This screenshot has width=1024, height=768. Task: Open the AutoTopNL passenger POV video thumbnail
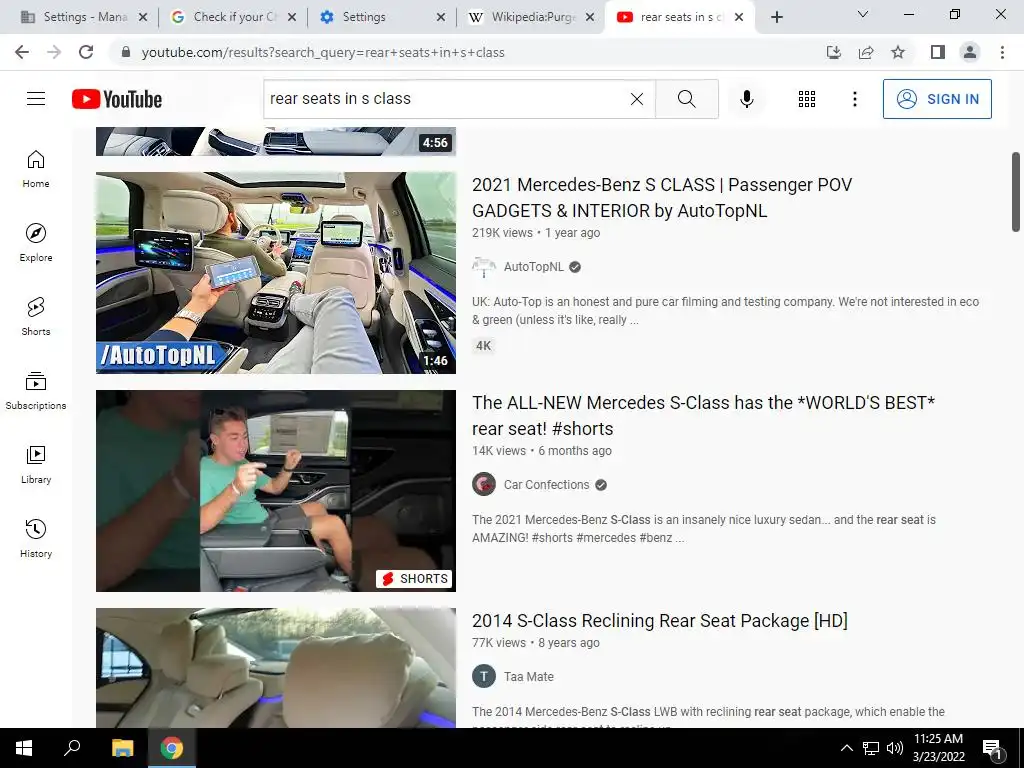tap(276, 273)
